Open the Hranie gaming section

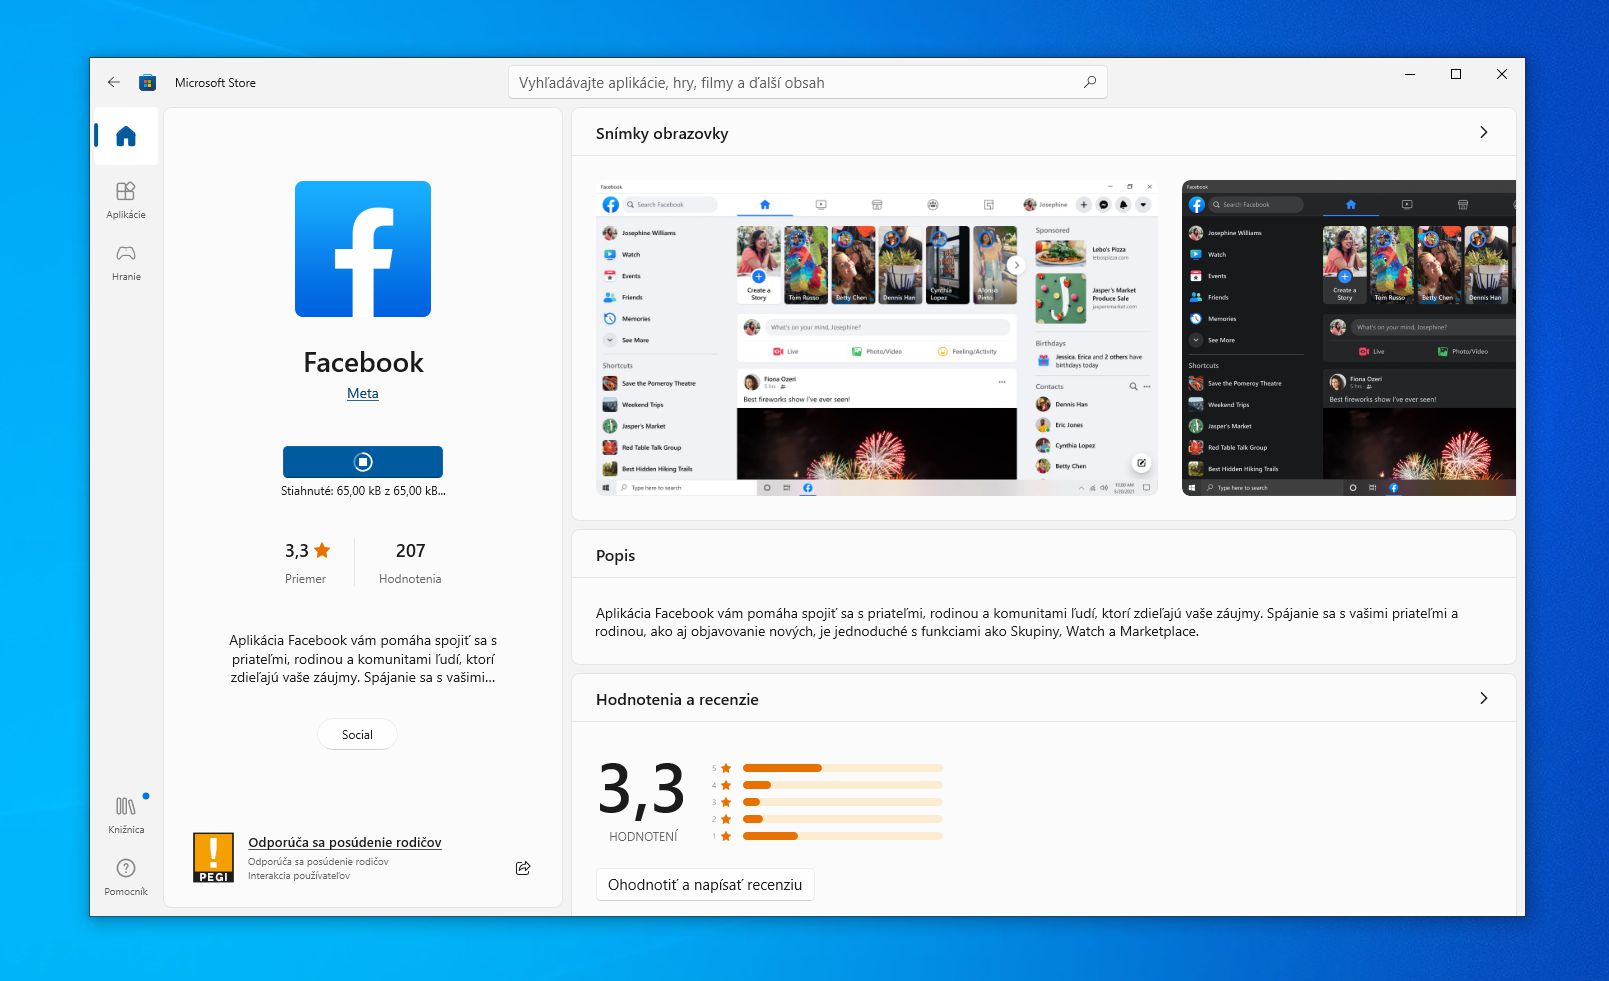[x=126, y=262]
